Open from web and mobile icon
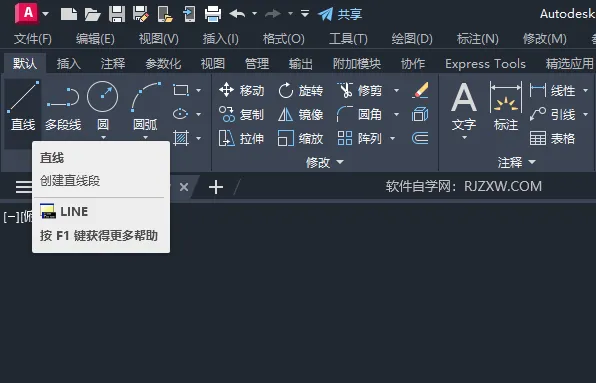This screenshot has width=596, height=383. point(165,14)
